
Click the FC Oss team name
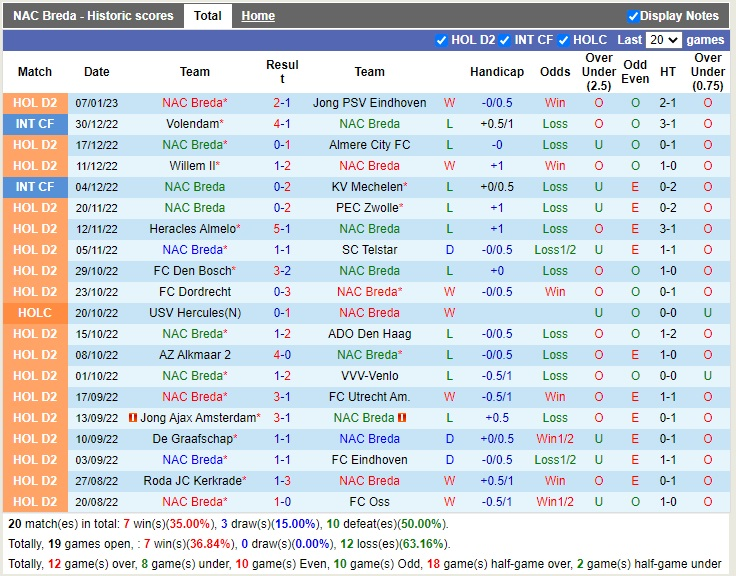(369, 501)
